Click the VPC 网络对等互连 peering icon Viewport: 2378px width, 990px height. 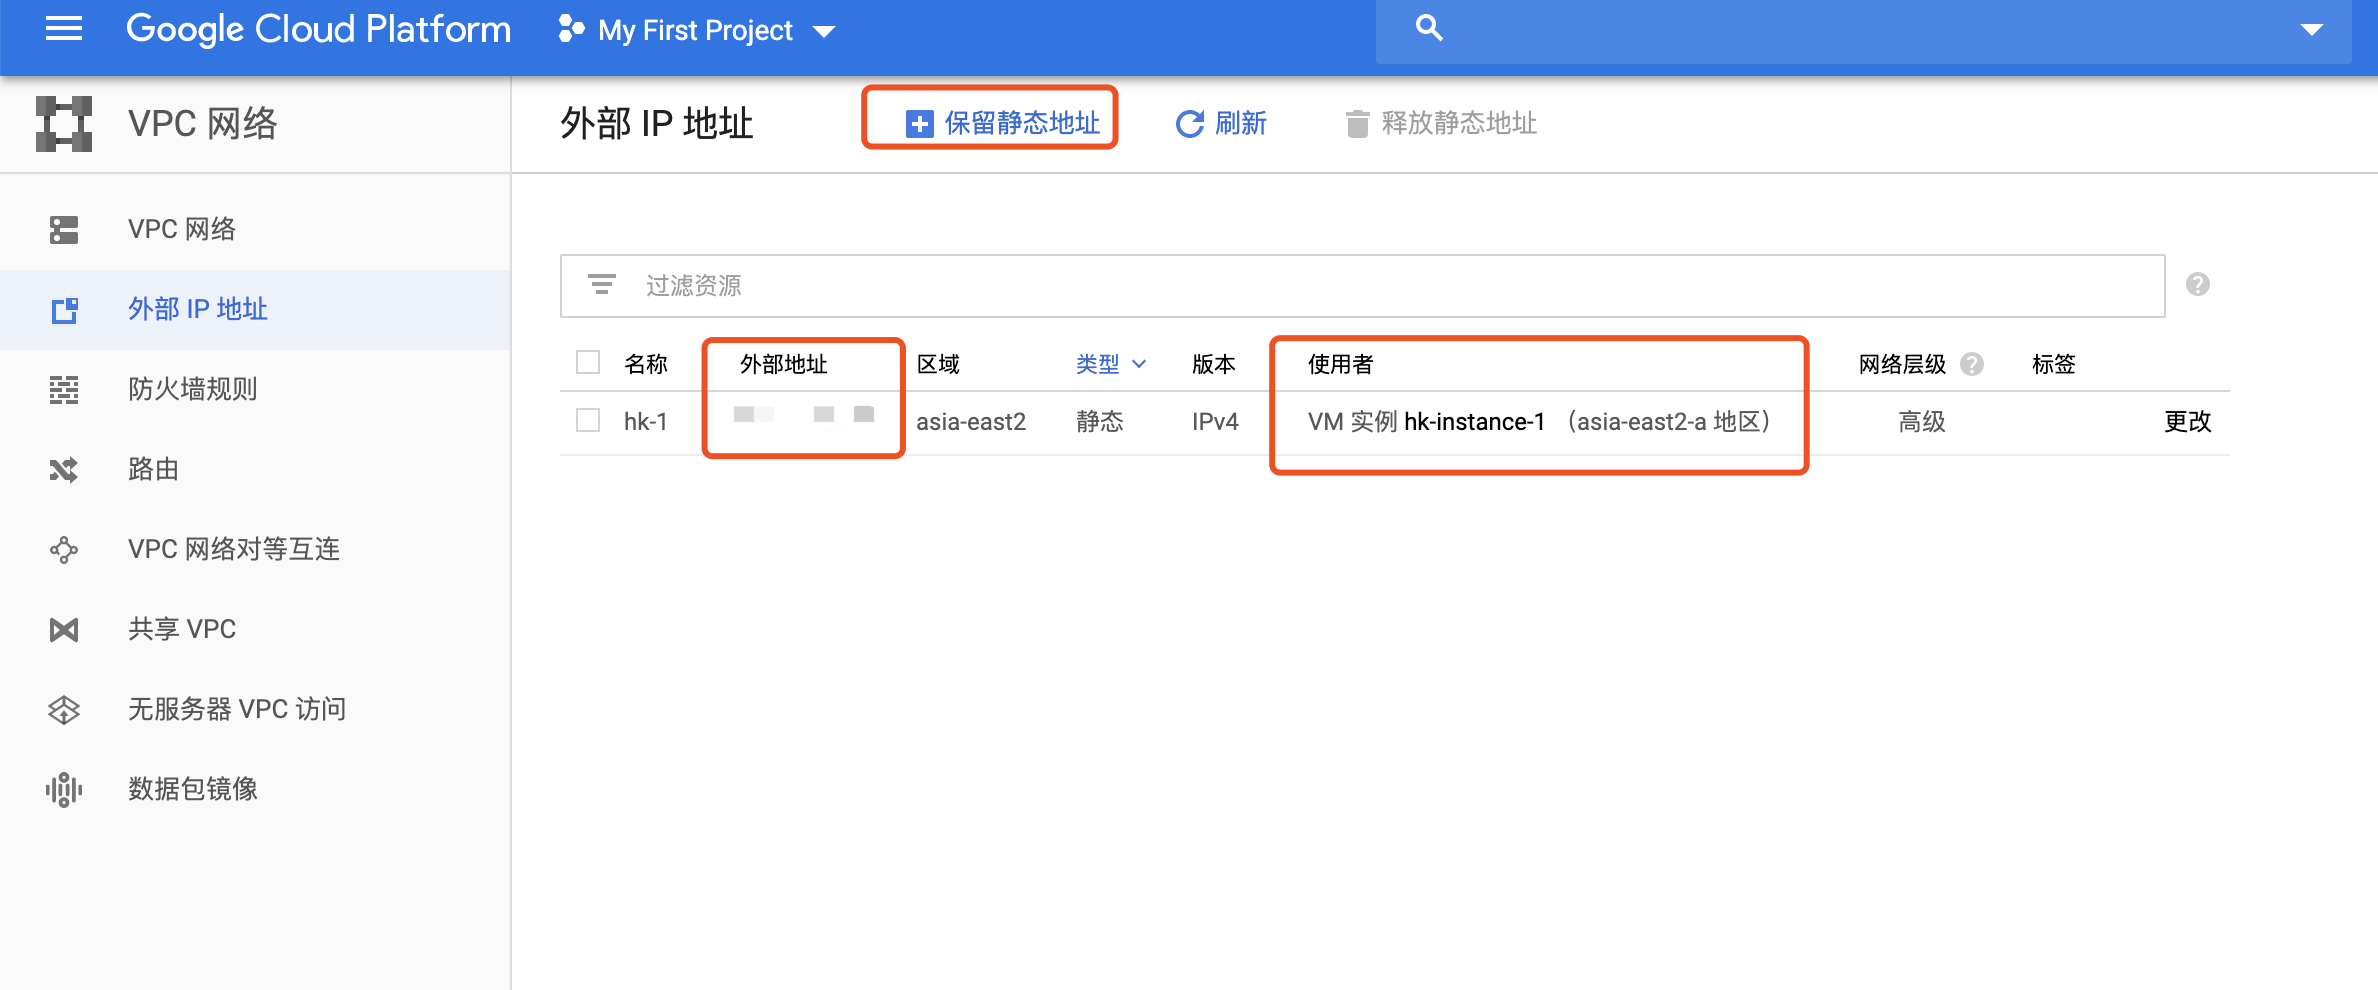coord(64,550)
